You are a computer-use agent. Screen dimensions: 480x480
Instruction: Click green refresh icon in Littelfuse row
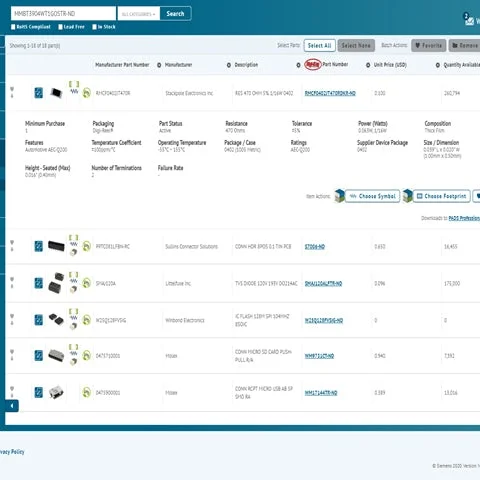[x=87, y=283]
